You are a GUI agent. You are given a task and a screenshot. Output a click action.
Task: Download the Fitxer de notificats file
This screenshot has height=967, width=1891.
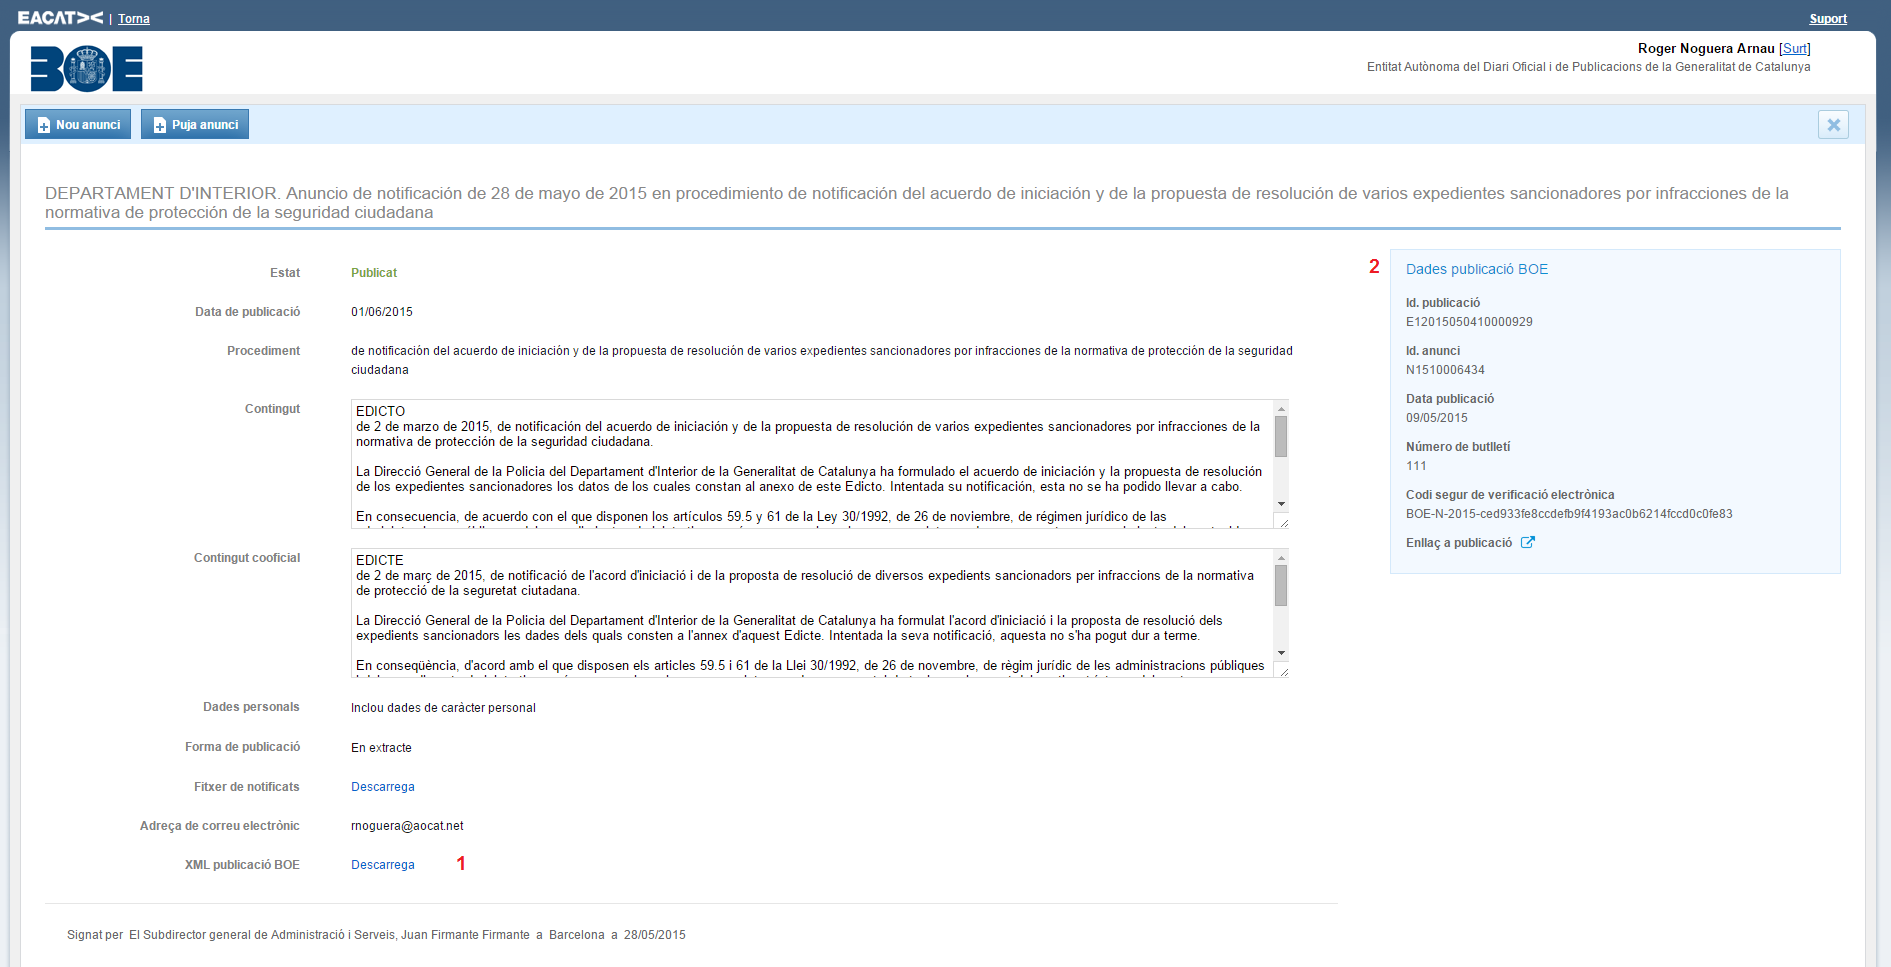pos(382,787)
